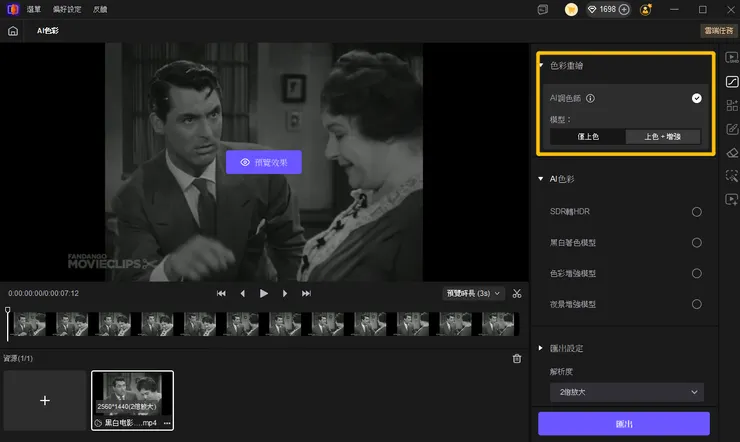Open the 雲端任務 cloud tasks button

tap(719, 31)
